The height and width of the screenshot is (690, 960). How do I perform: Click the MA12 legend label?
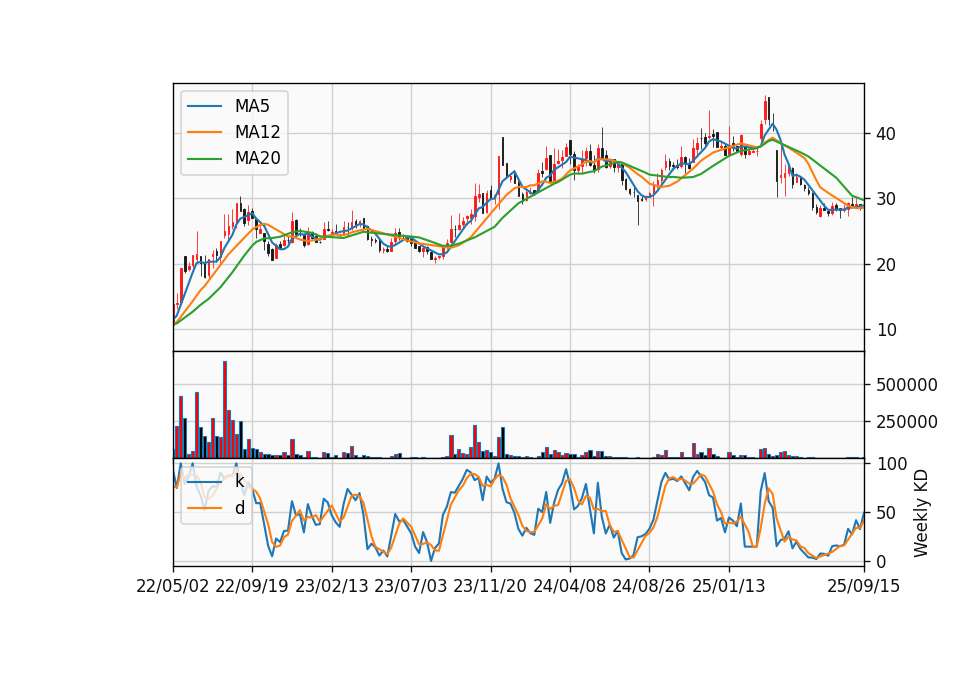click(x=257, y=132)
